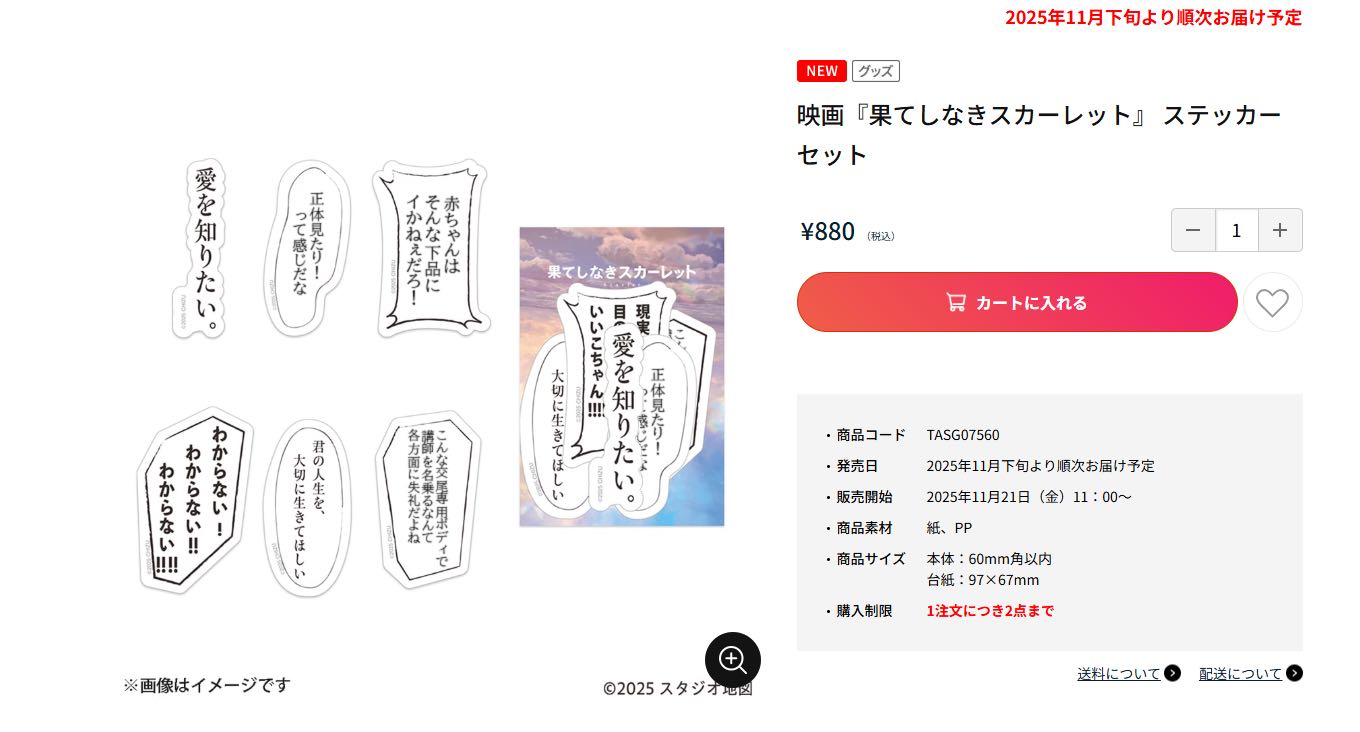The width and height of the screenshot is (1360, 732).
Task: Open the 配送について link
Action: (x=1241, y=673)
